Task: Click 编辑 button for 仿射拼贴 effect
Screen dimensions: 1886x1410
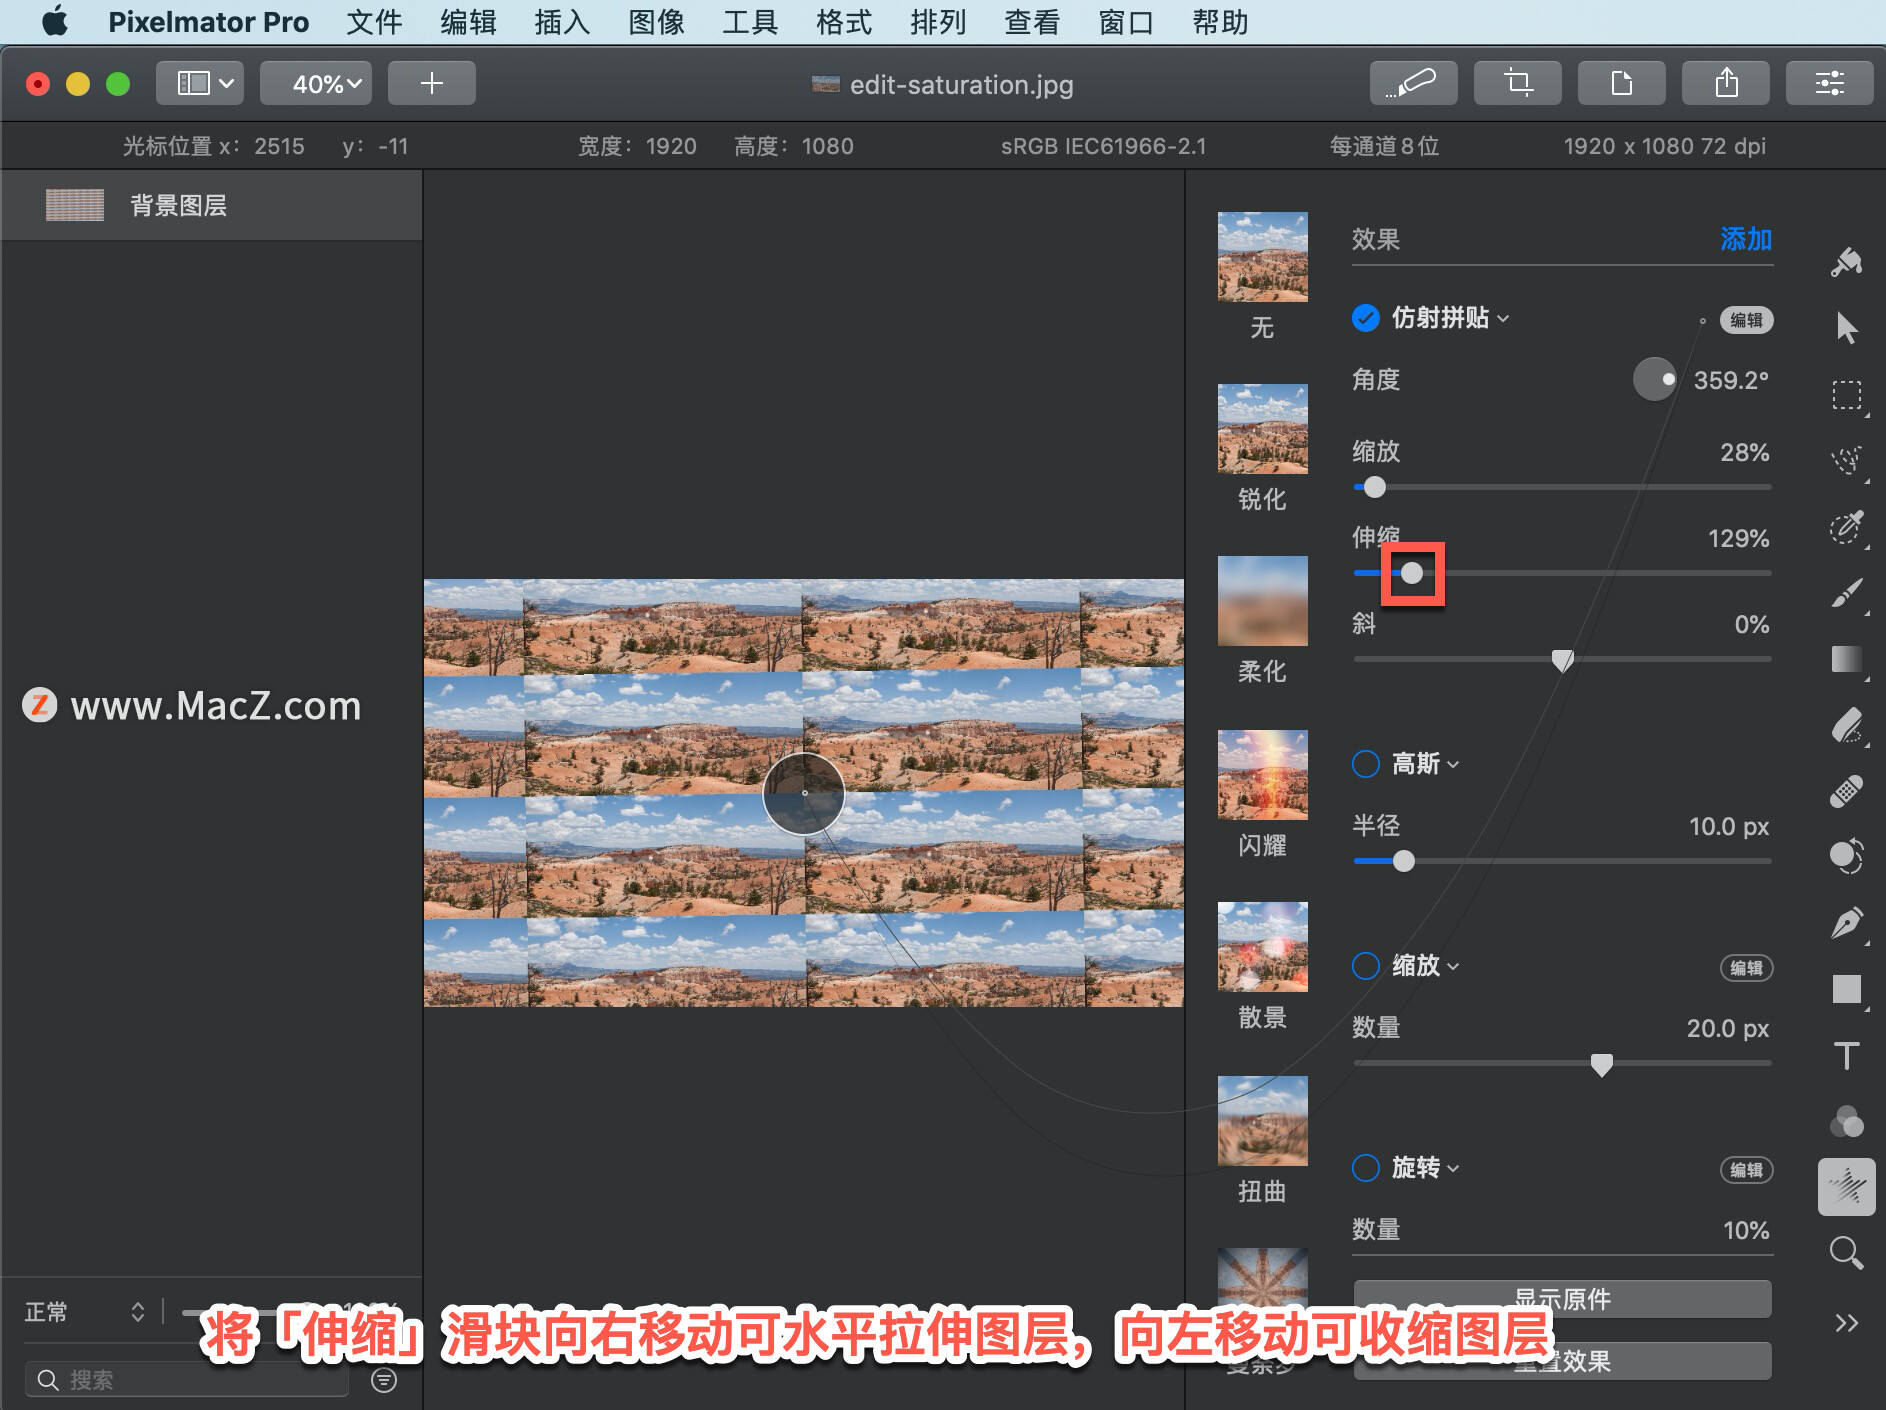Action: pos(1746,320)
